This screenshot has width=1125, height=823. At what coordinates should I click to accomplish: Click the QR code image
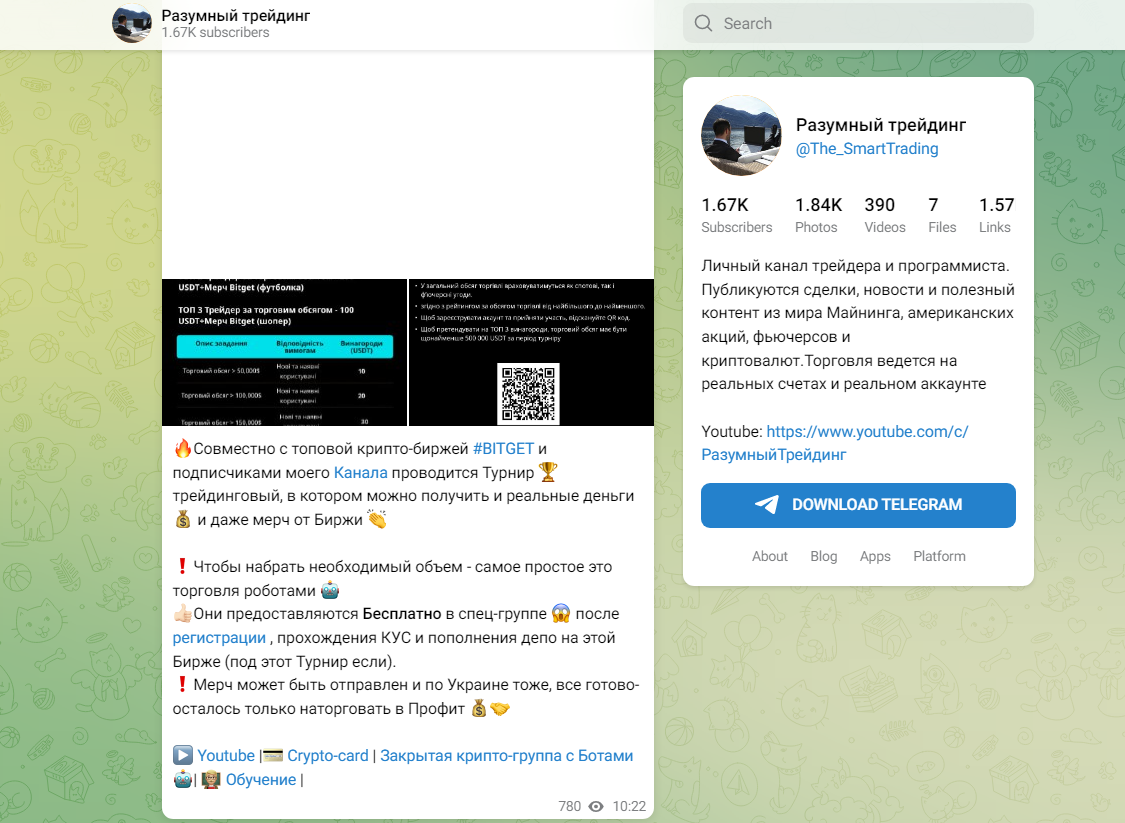528,393
